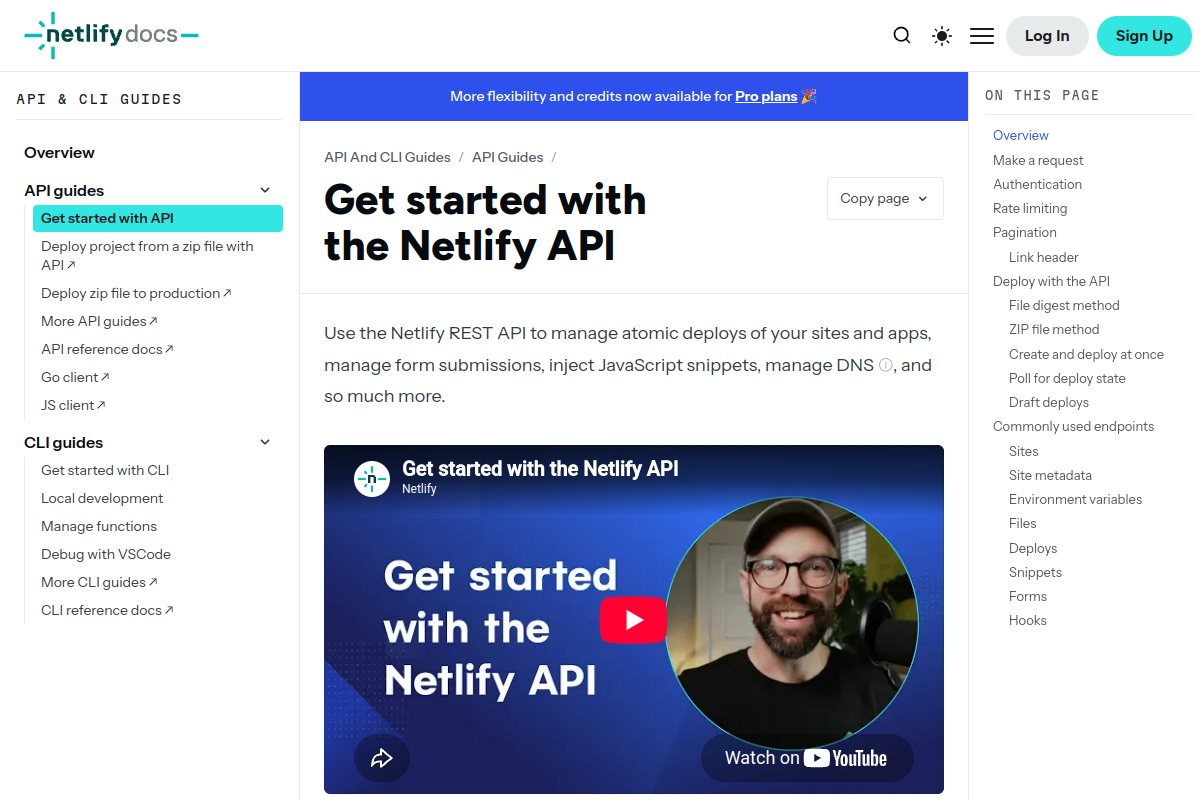Jump to Create and deploy at once
The width and height of the screenshot is (1200, 800).
tap(1086, 354)
